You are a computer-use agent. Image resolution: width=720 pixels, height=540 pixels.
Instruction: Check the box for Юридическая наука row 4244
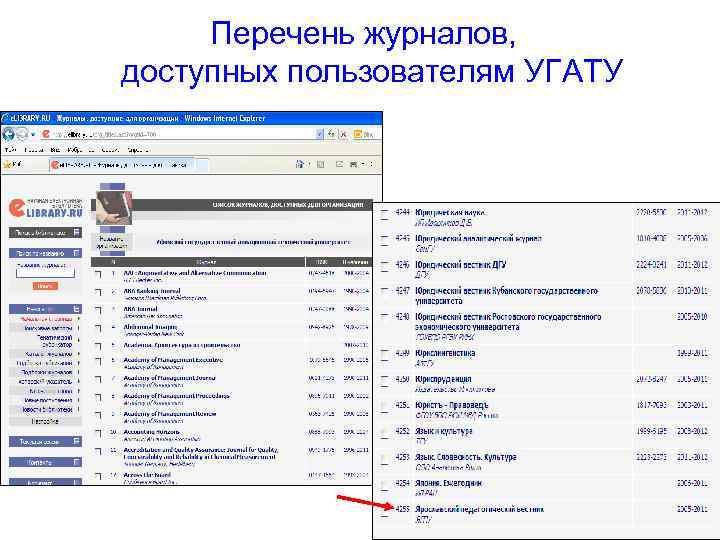tap(384, 214)
